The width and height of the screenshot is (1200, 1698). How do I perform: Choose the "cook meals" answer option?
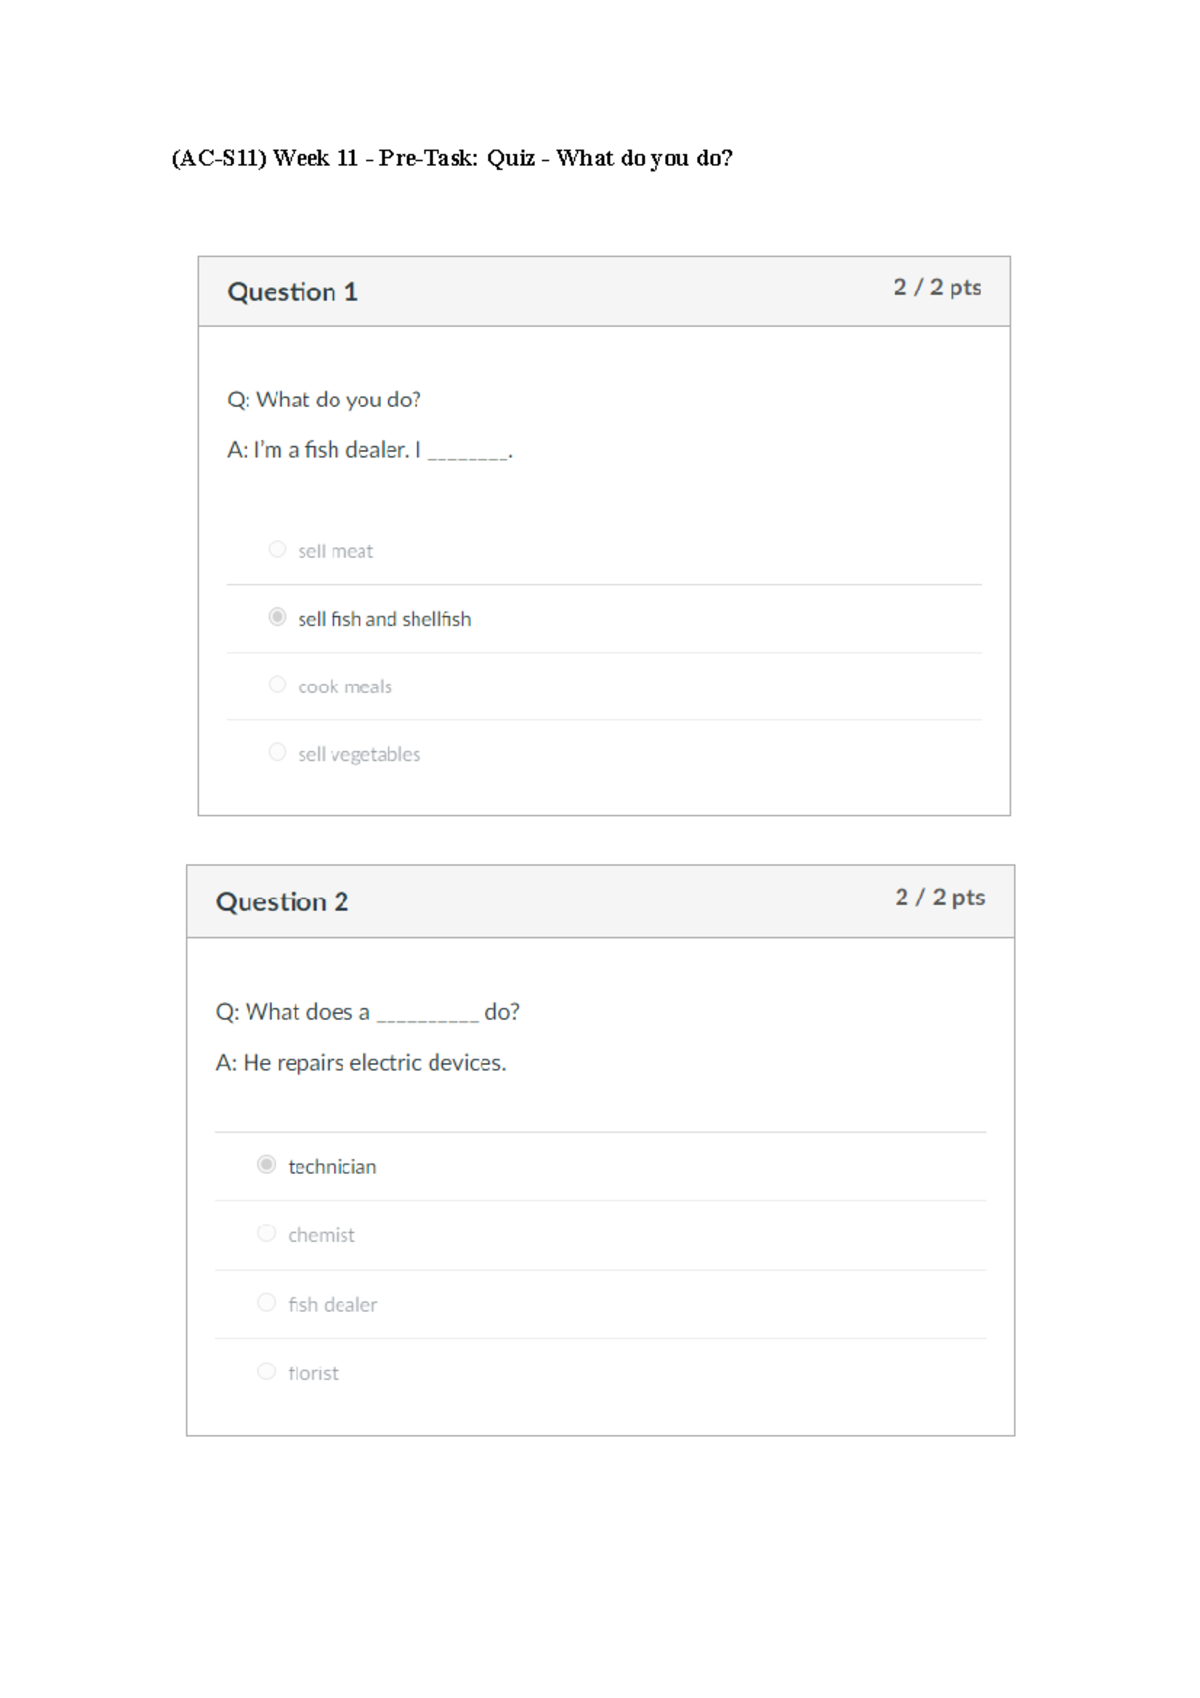click(x=278, y=686)
